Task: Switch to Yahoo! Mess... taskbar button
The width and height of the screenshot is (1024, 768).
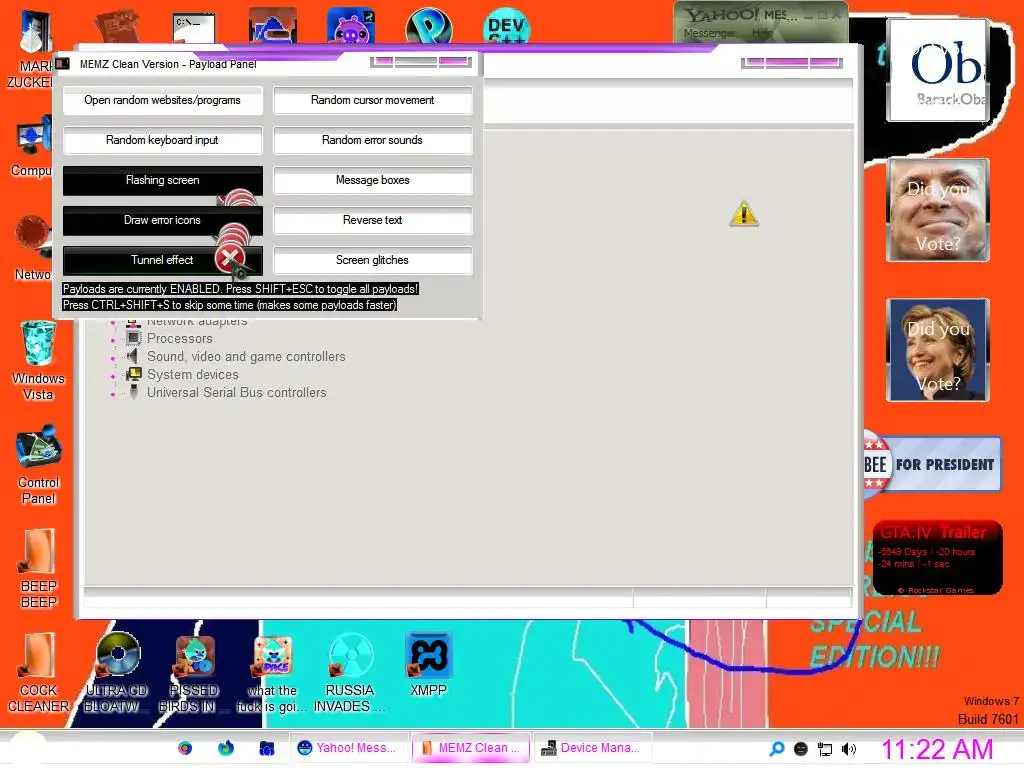Action: [347, 748]
